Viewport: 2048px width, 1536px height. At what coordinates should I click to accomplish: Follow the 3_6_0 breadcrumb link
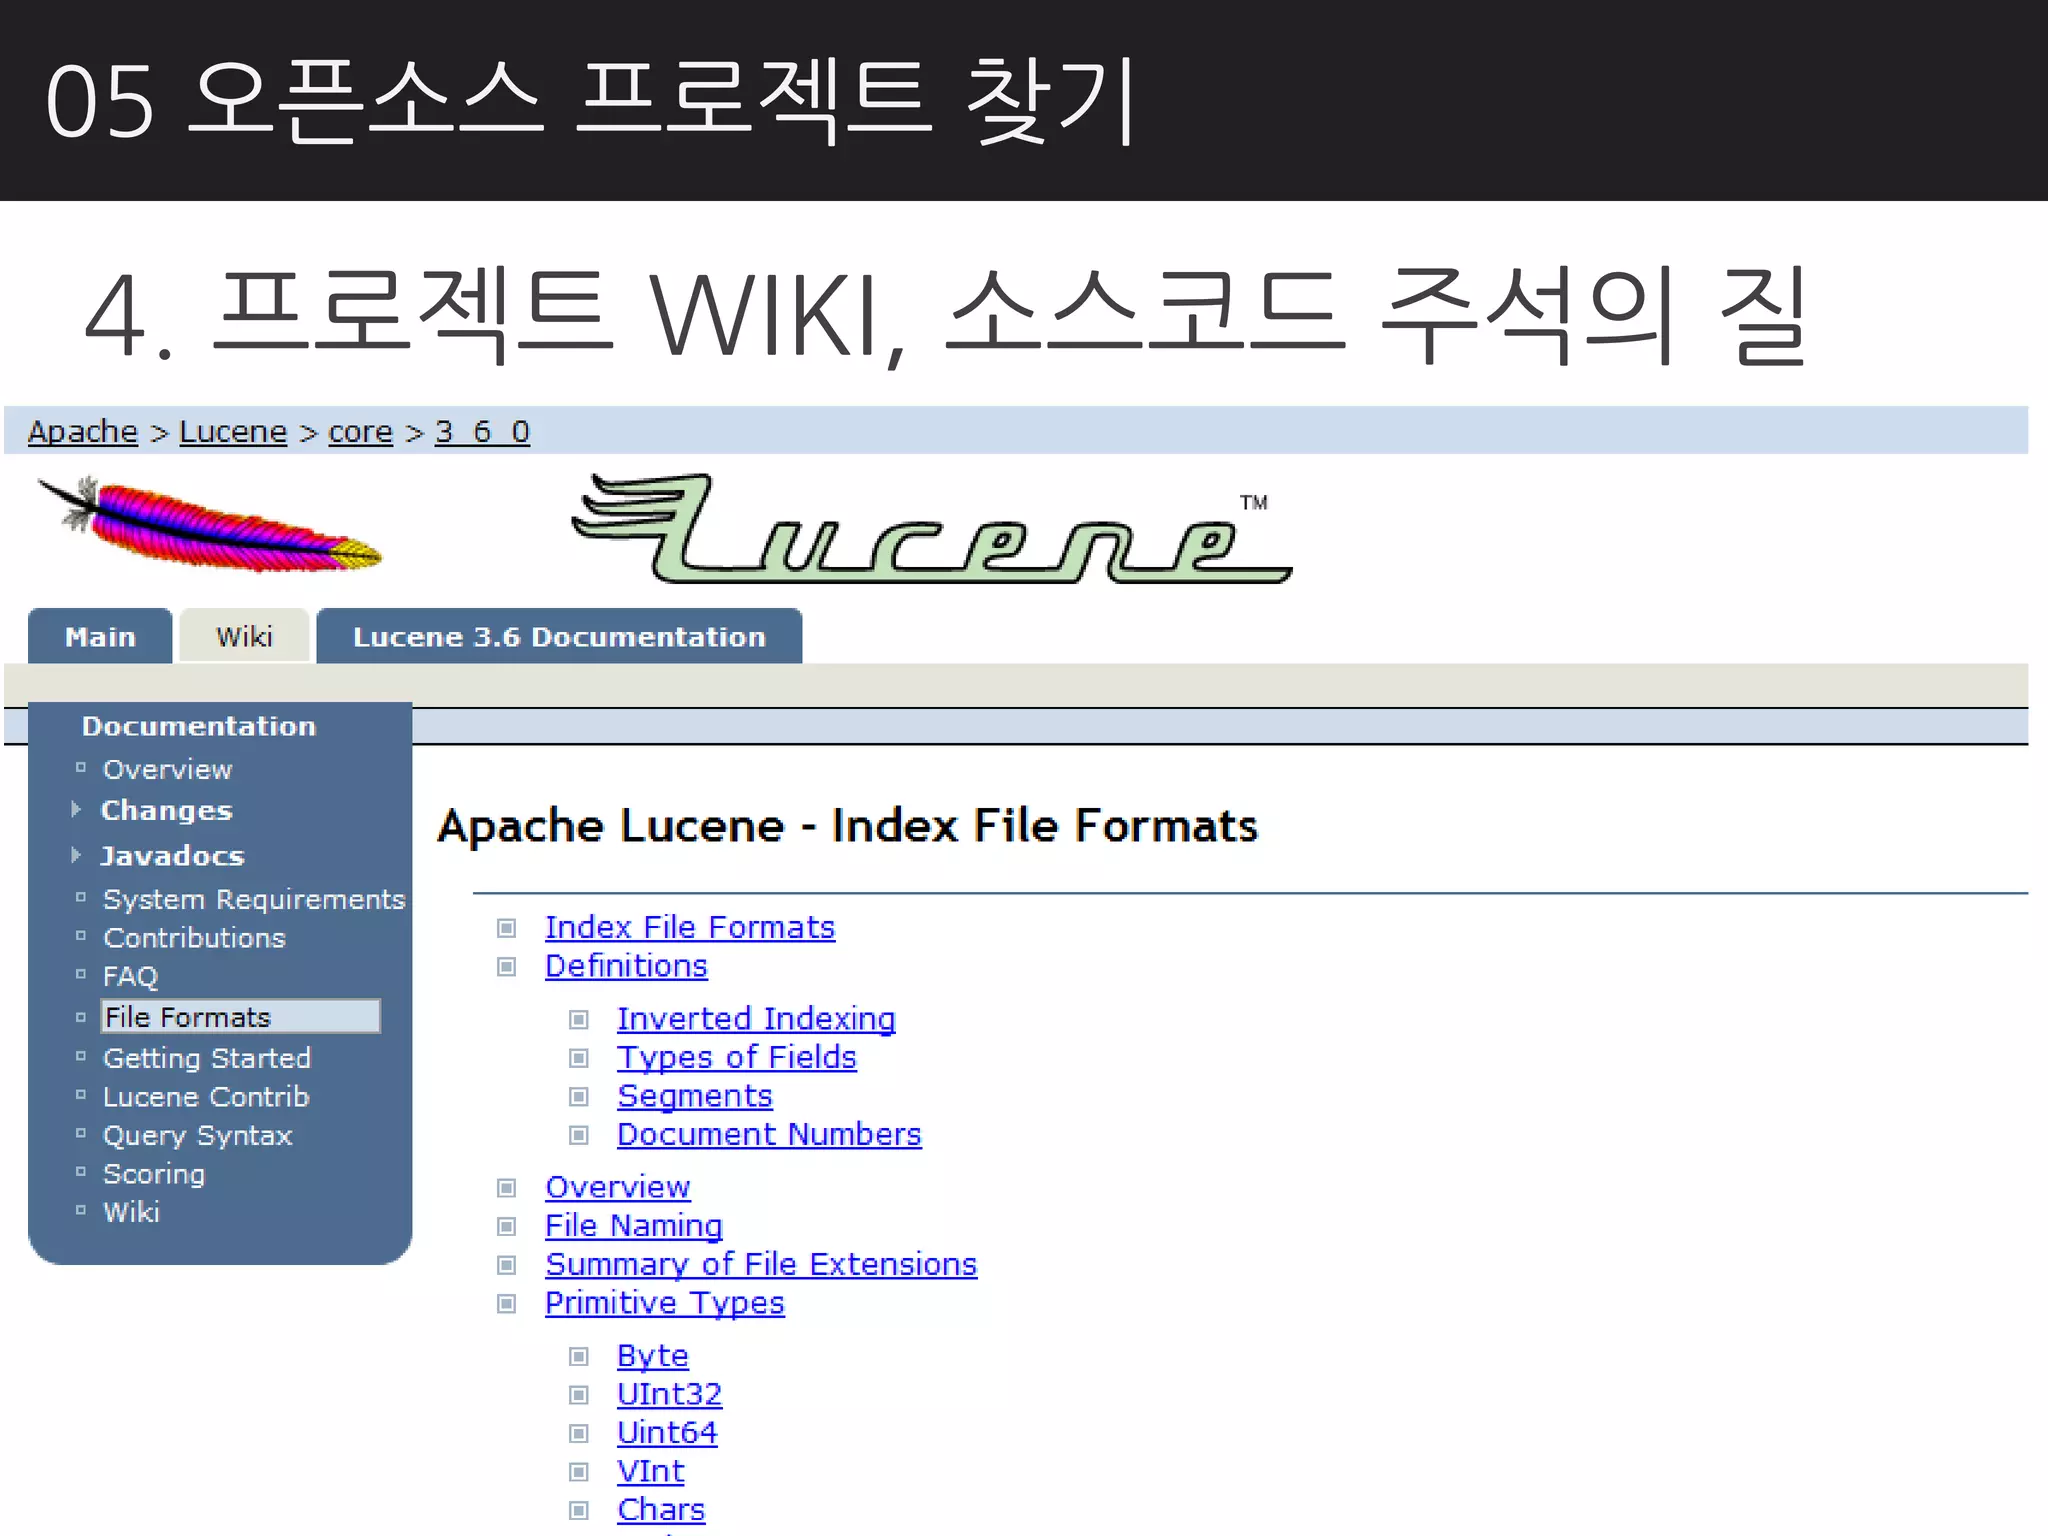click(482, 432)
